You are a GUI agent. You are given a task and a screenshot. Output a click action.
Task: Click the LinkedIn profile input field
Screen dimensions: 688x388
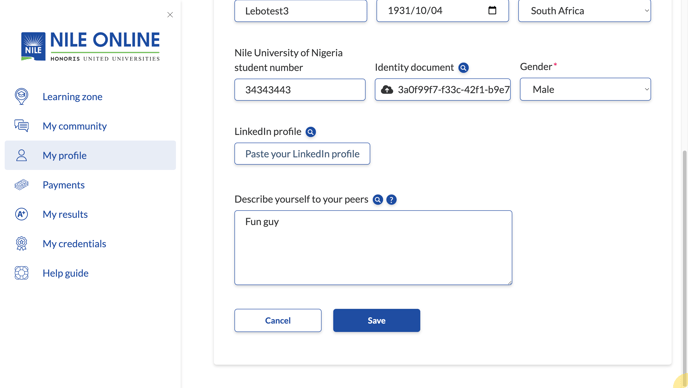[x=302, y=154]
